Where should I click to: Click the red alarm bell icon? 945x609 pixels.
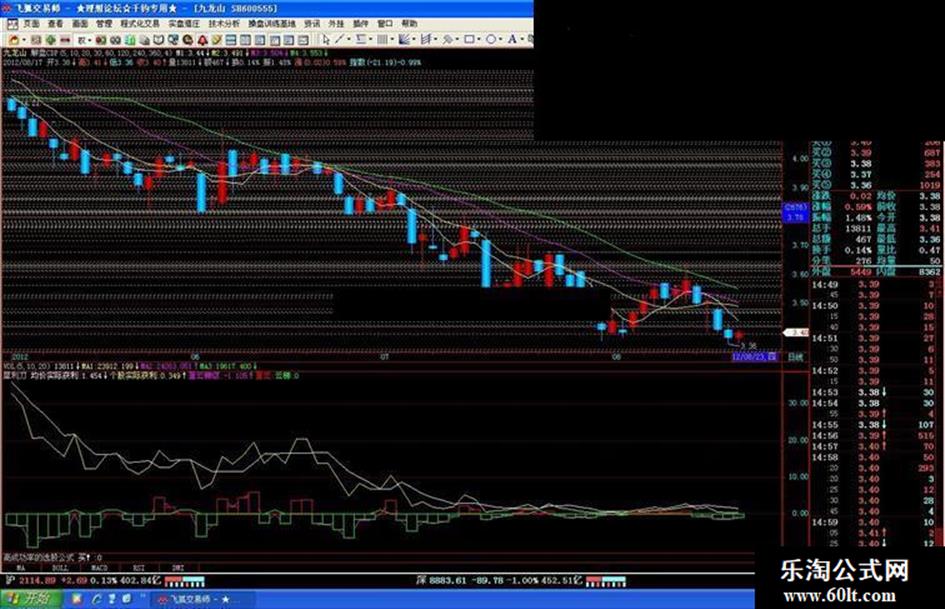pos(202,40)
